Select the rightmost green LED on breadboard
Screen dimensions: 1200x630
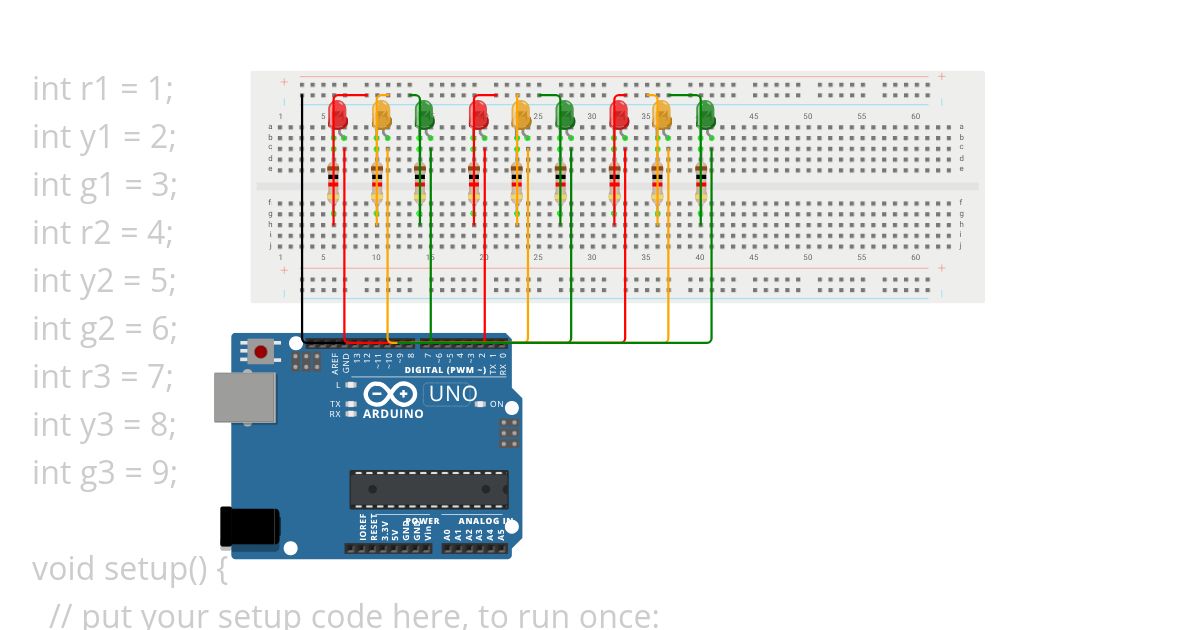705,114
